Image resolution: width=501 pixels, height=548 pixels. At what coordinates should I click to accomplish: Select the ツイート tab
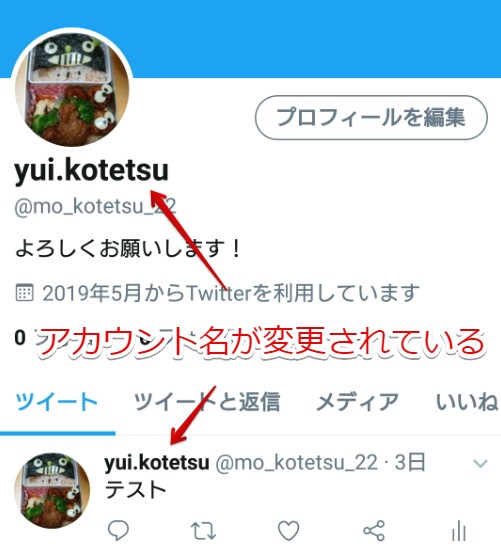[57, 402]
